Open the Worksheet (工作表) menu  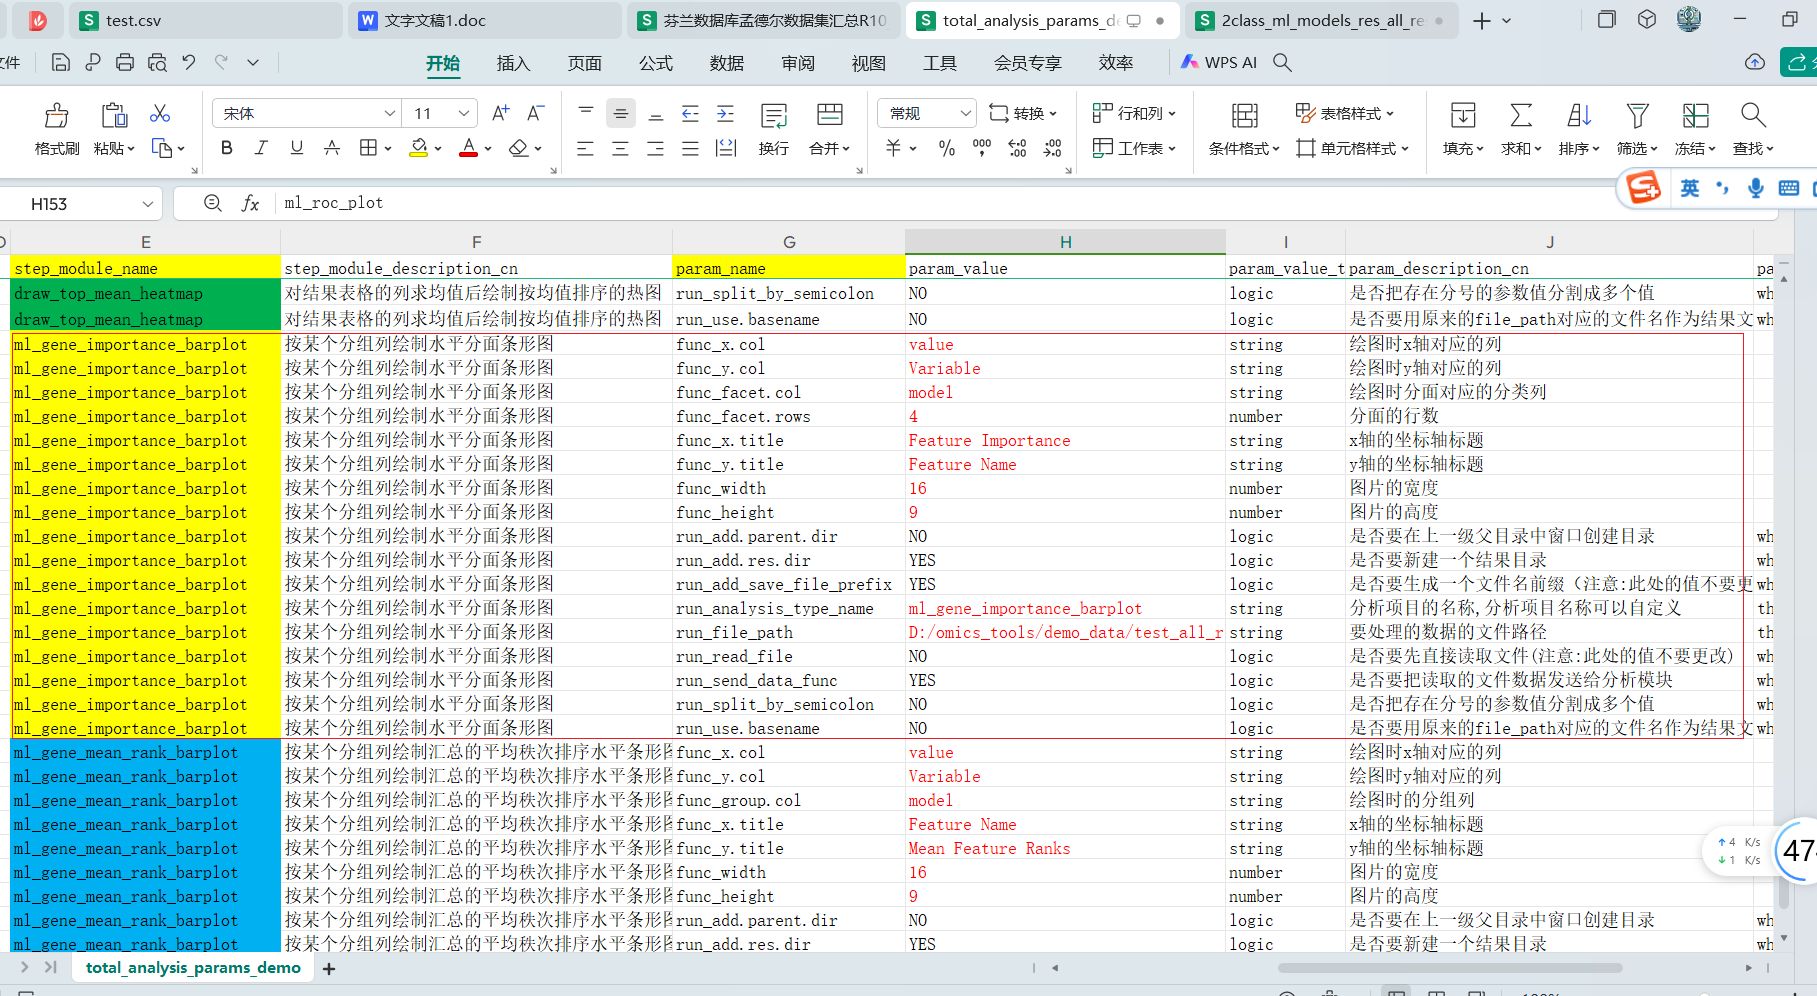click(1134, 148)
